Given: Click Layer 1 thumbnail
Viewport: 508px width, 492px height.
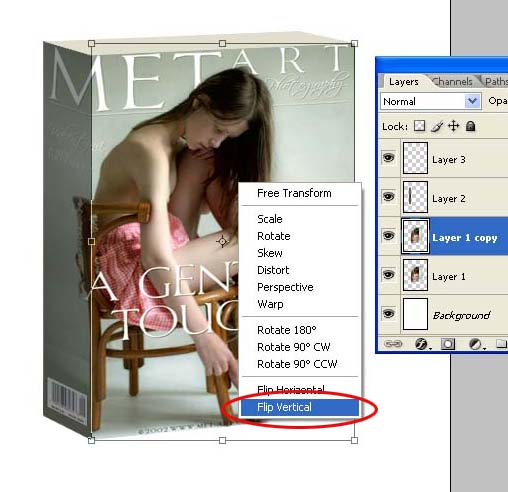Looking at the screenshot, I should [x=415, y=275].
